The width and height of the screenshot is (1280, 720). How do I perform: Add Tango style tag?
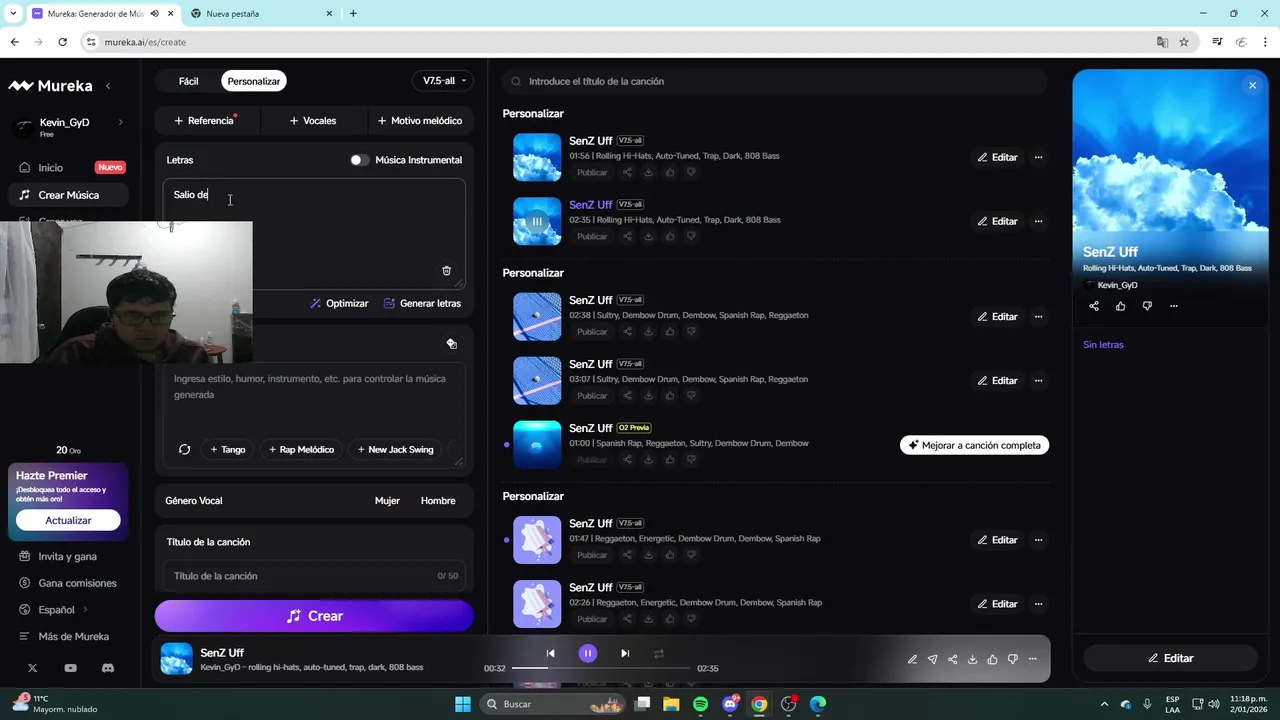pyautogui.click(x=227, y=450)
